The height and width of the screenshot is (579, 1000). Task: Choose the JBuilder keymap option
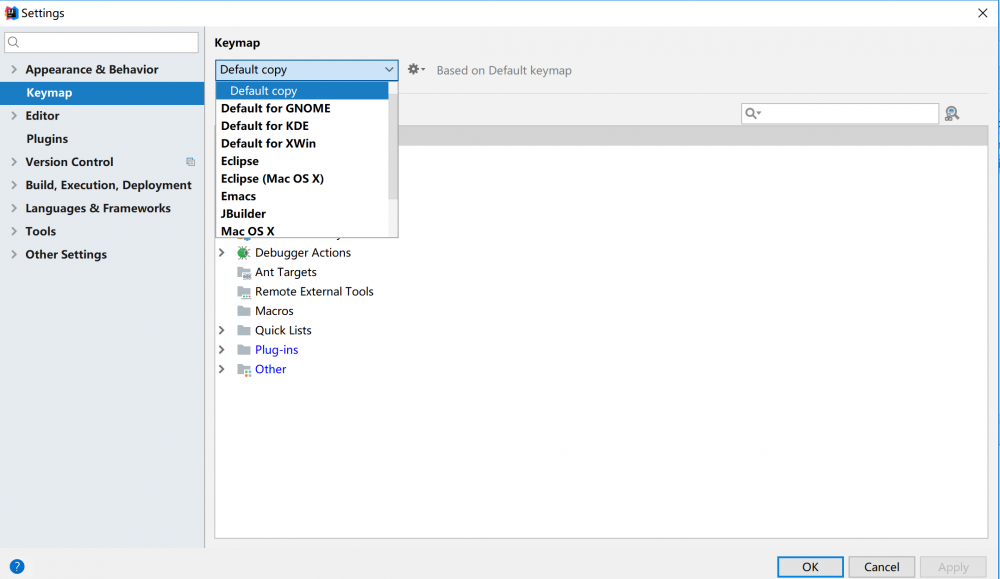click(x=302, y=214)
